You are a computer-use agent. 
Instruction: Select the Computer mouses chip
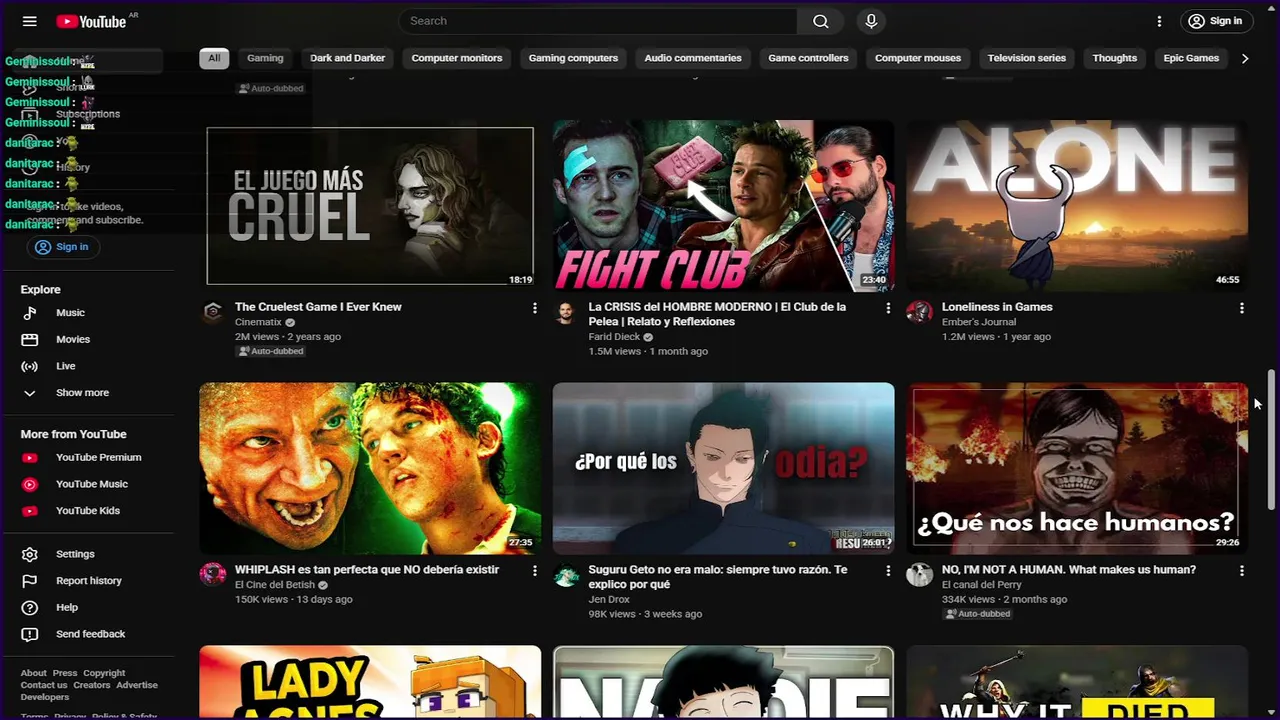[x=918, y=58]
